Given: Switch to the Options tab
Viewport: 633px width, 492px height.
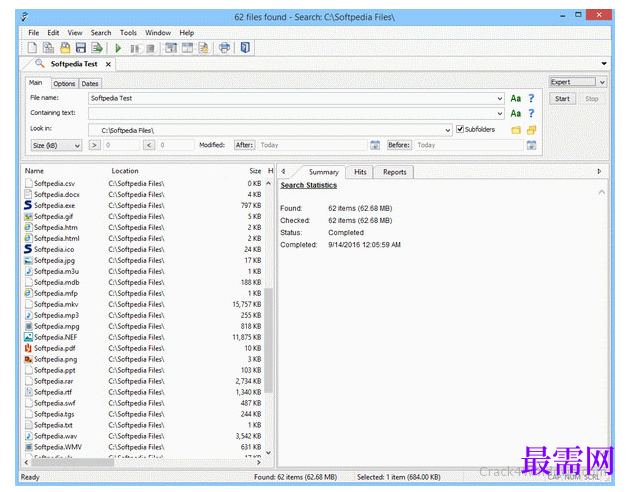Looking at the screenshot, I should click(64, 84).
